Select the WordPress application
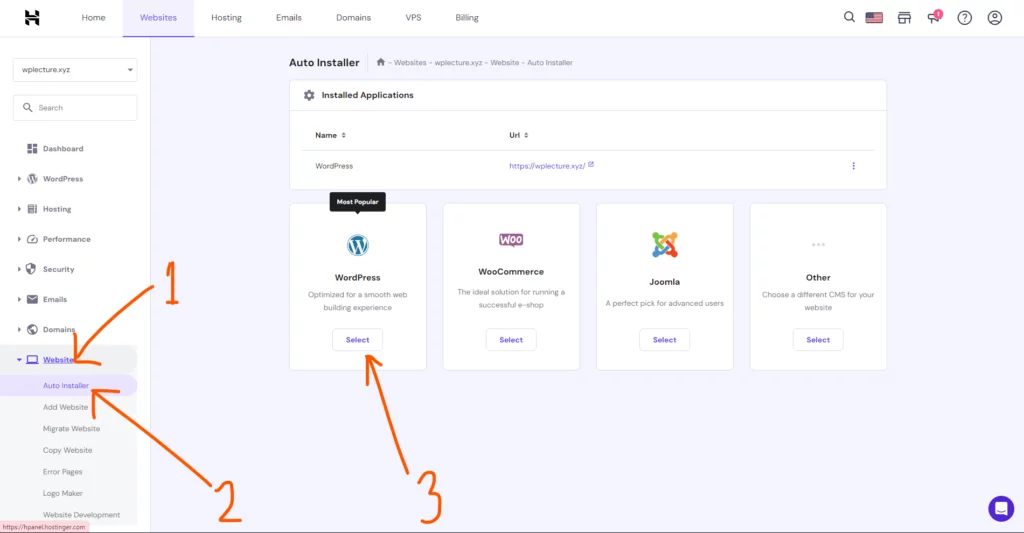This screenshot has width=1024, height=533. click(x=357, y=340)
